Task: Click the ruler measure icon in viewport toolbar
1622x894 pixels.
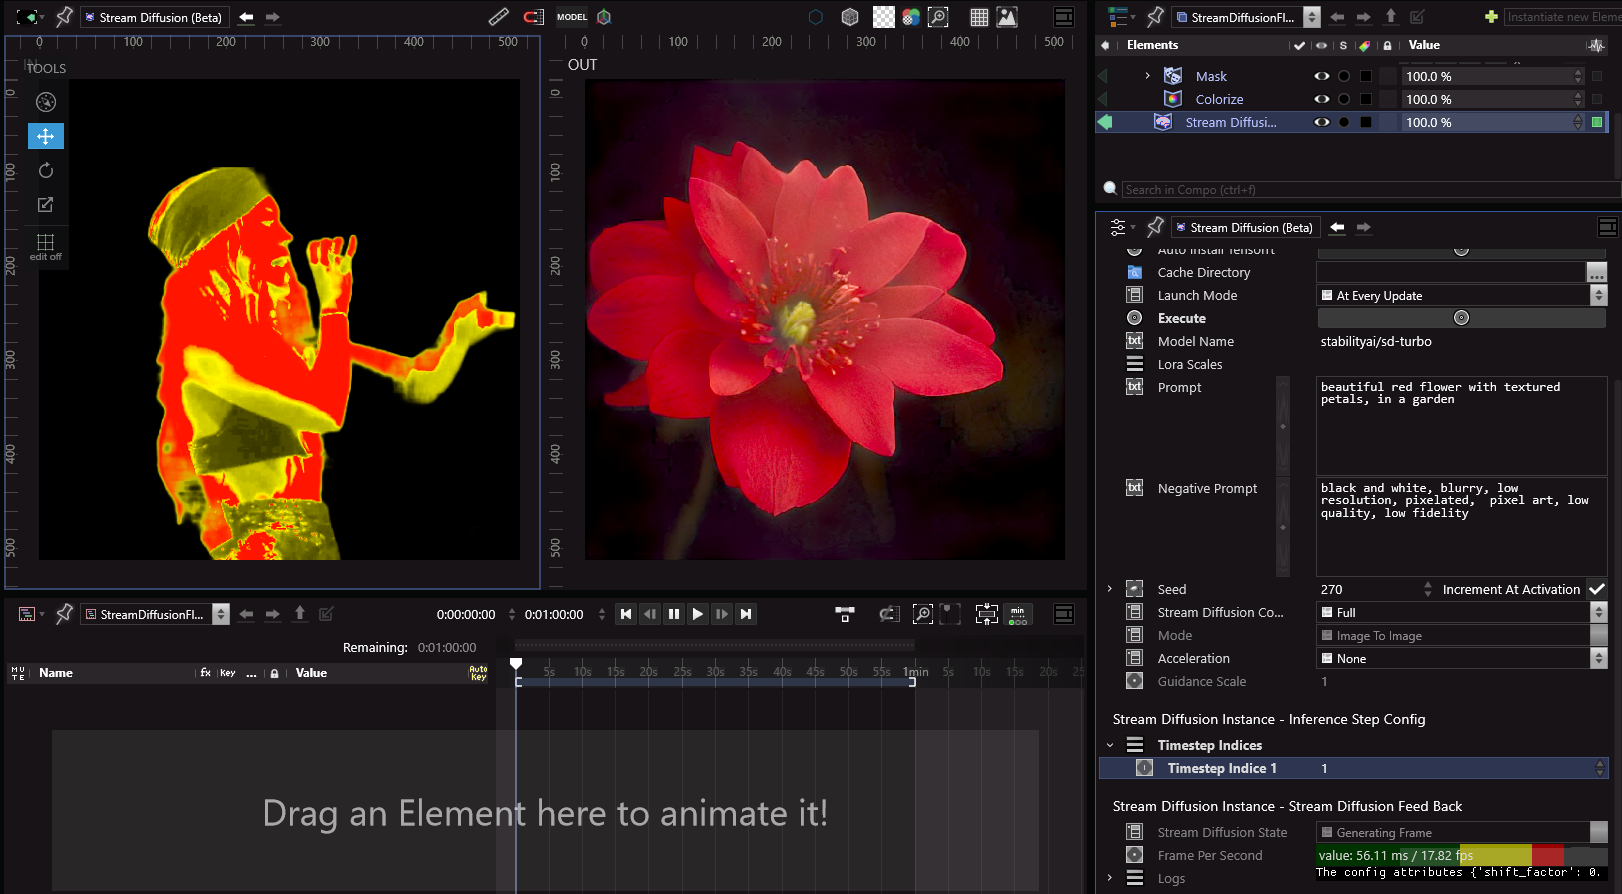Action: click(x=498, y=17)
